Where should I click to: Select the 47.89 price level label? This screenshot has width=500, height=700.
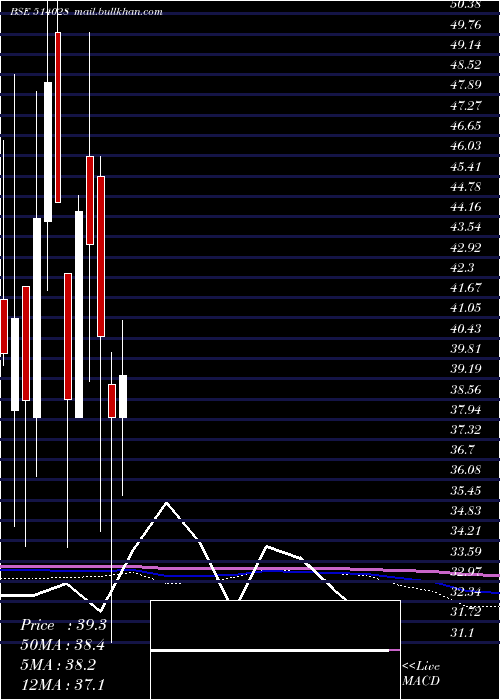click(466, 85)
